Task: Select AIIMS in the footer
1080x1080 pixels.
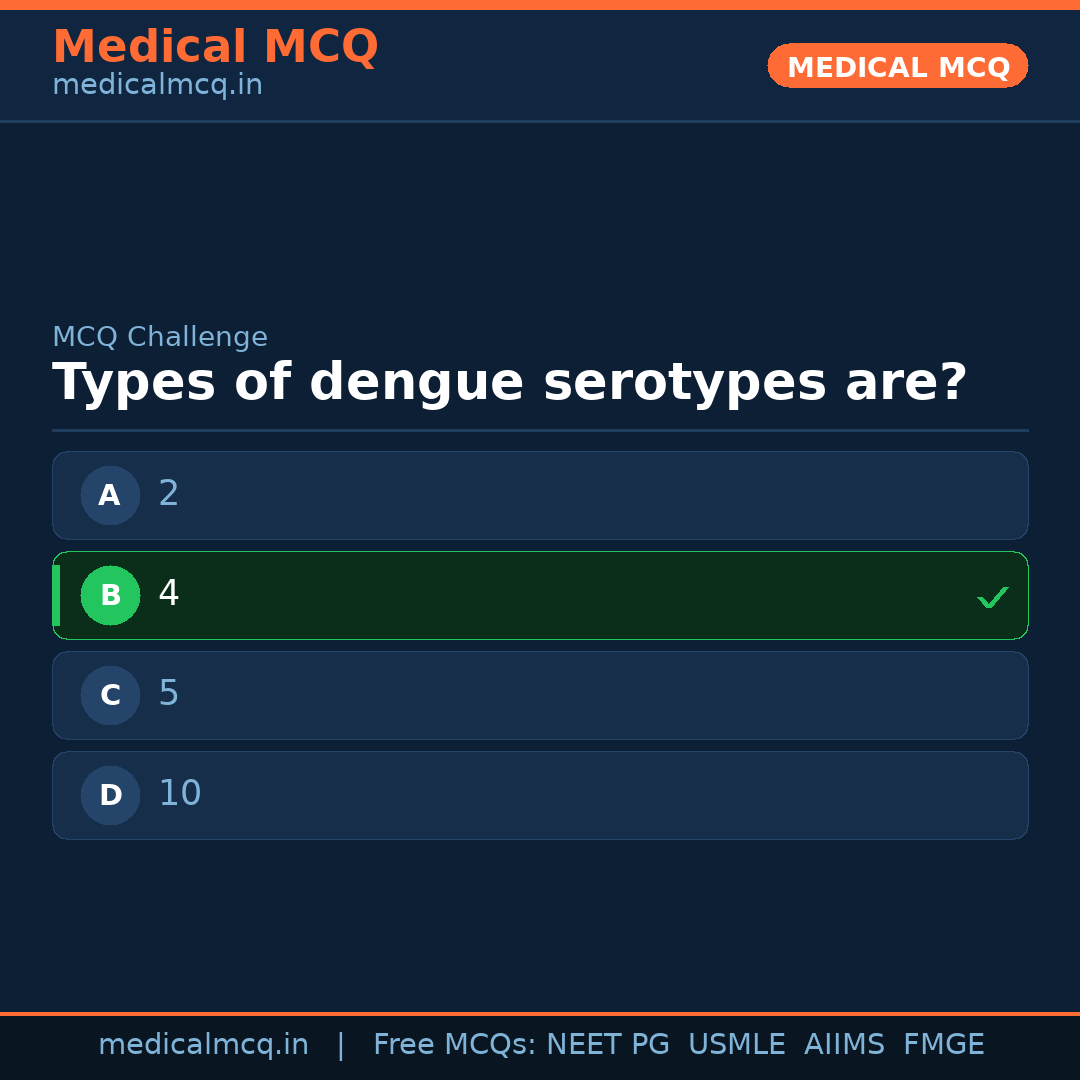Action: tap(844, 1045)
